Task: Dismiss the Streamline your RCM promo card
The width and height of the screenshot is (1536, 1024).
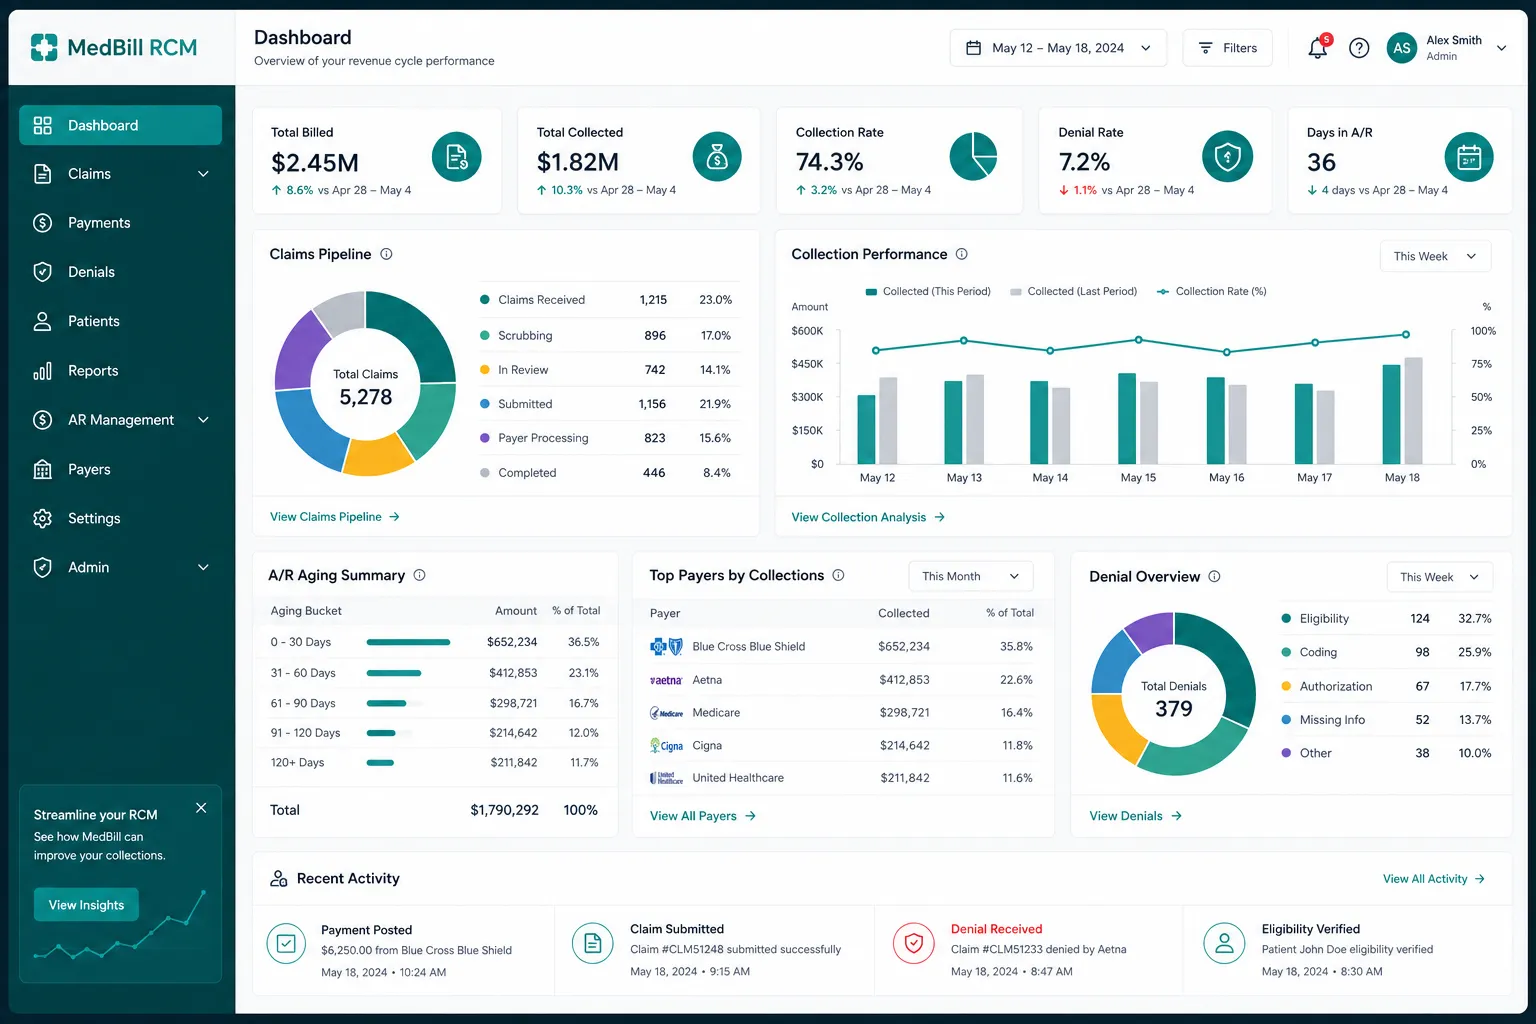Action: [x=201, y=808]
